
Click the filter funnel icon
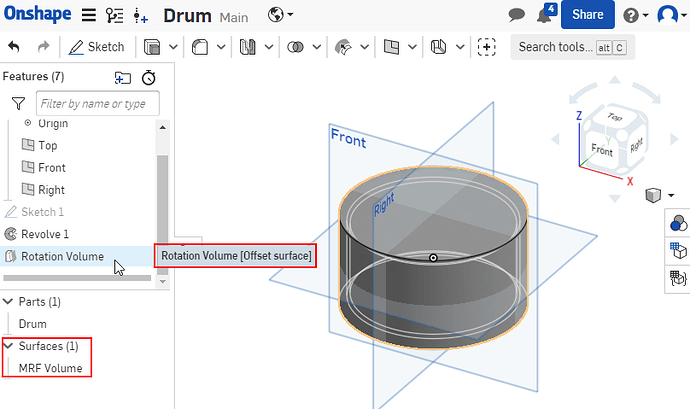(x=18, y=103)
